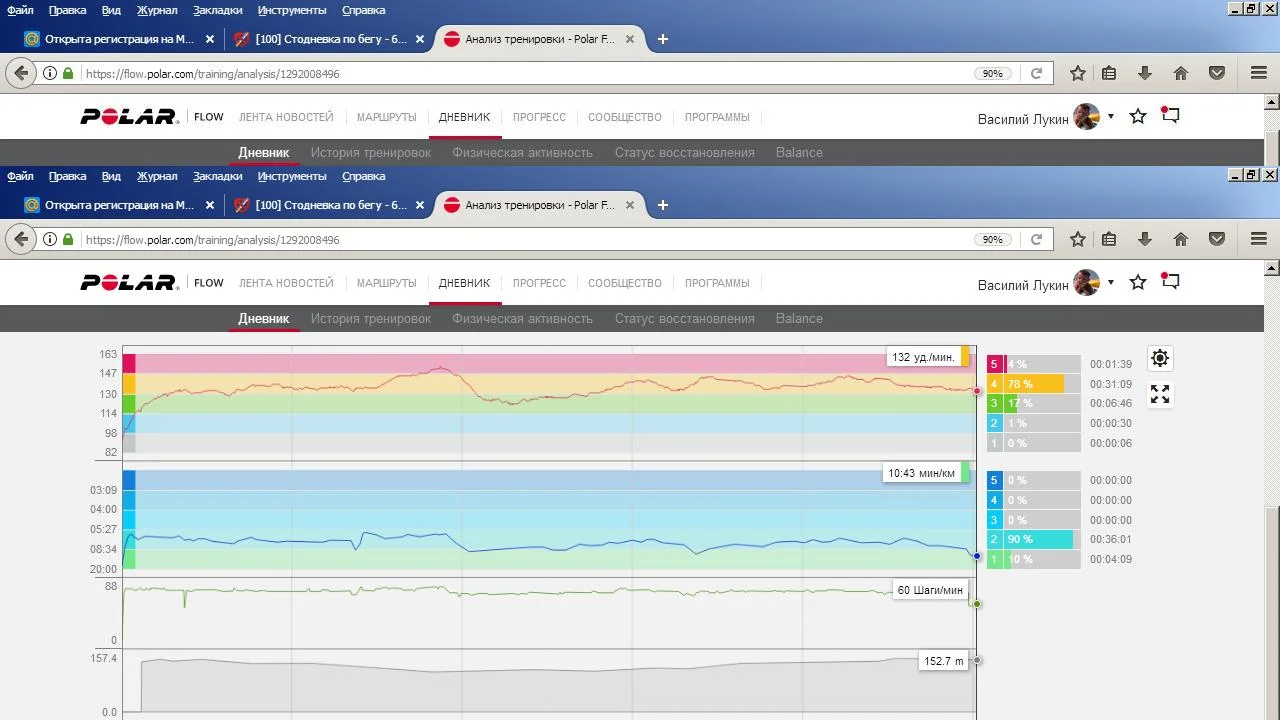This screenshot has width=1280, height=720.
Task: Open Balance in lower window submenu
Action: (x=799, y=319)
